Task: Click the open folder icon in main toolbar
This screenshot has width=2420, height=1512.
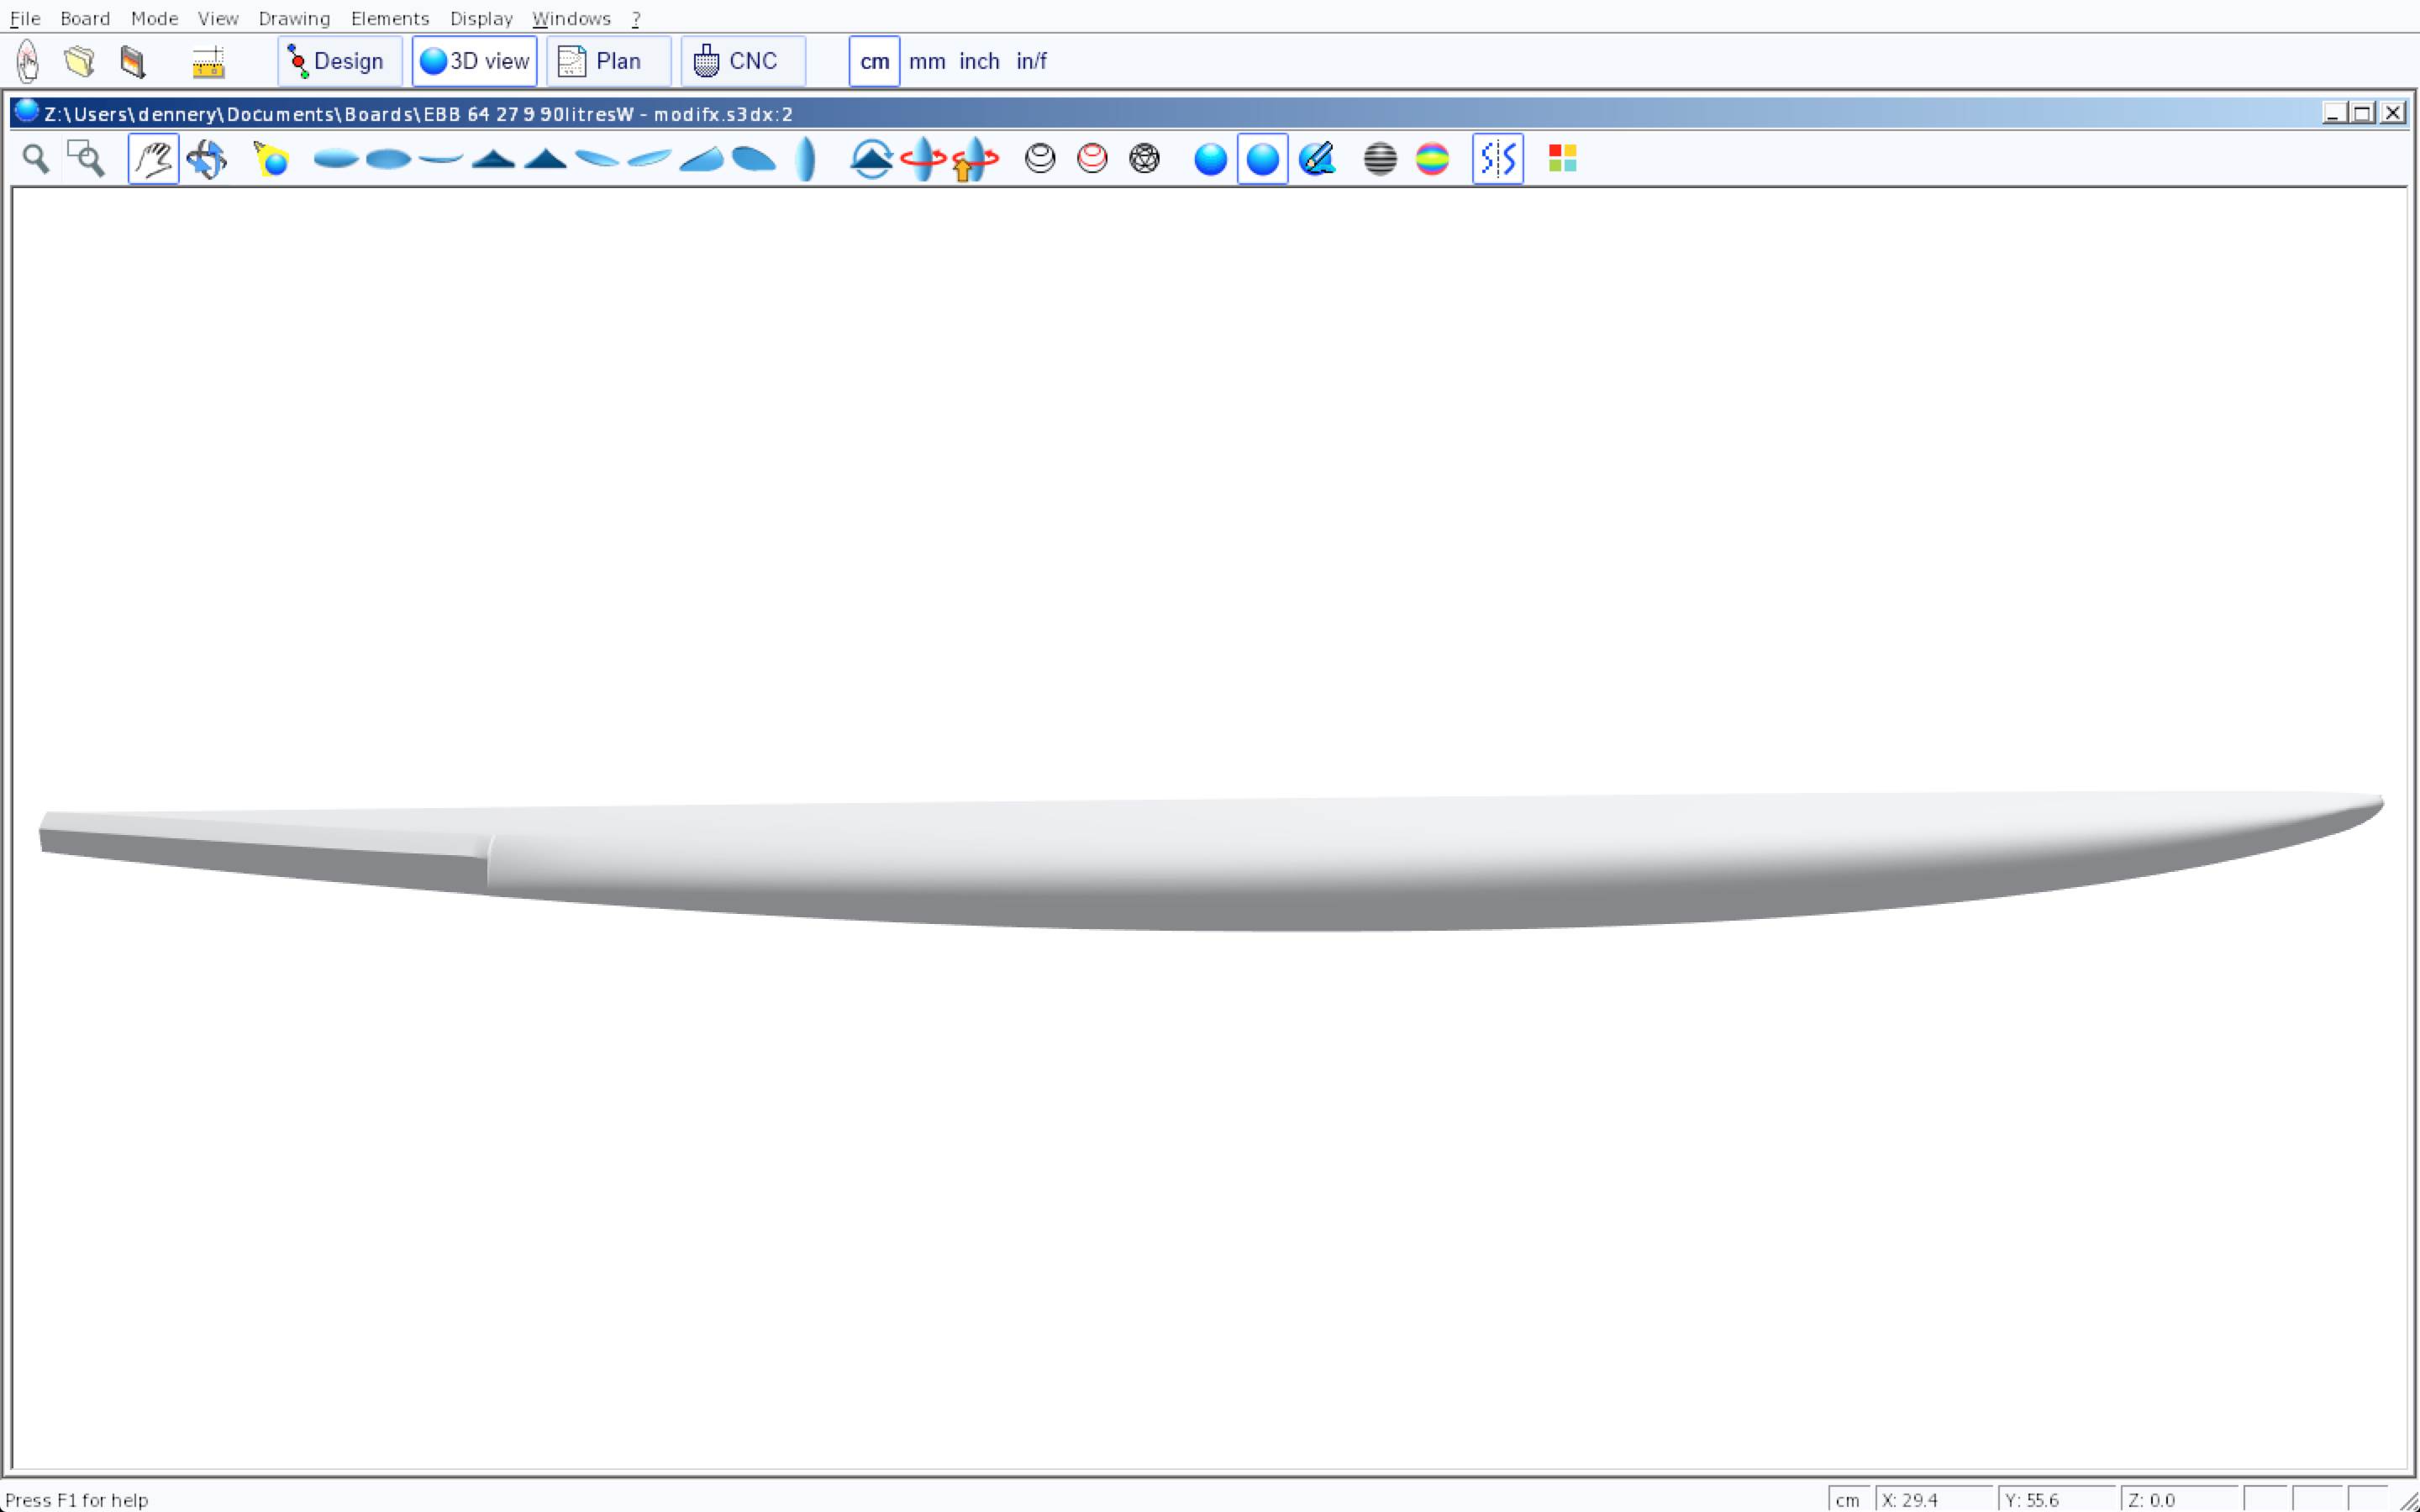Action: click(80, 61)
